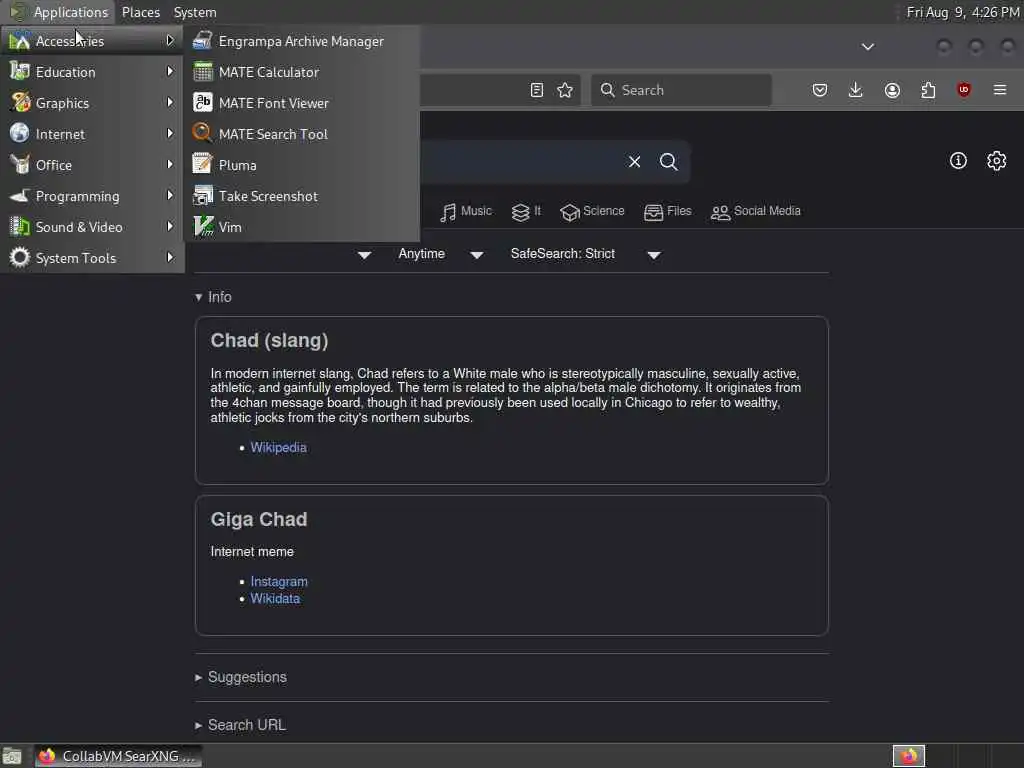Viewport: 1024px width, 768px height.
Task: Save page to Pocket icon
Action: 820,90
